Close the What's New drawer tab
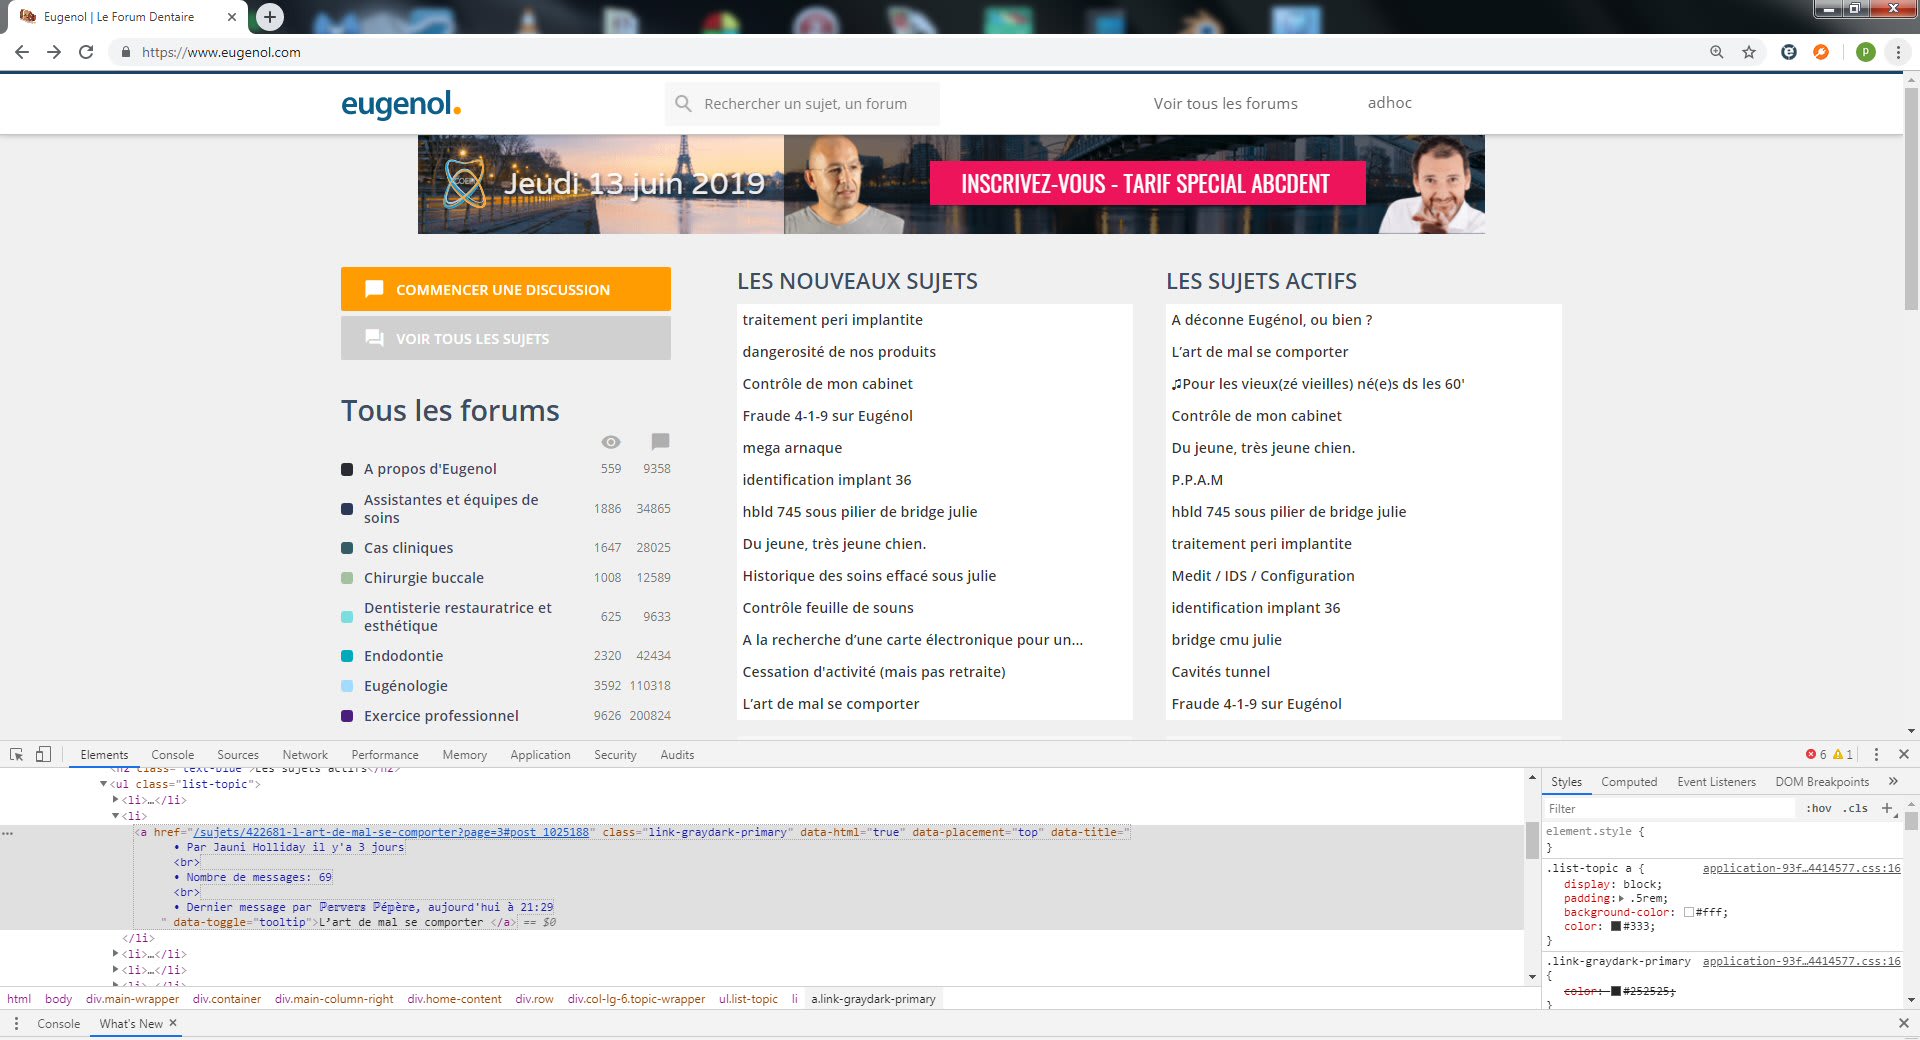 [x=173, y=1023]
